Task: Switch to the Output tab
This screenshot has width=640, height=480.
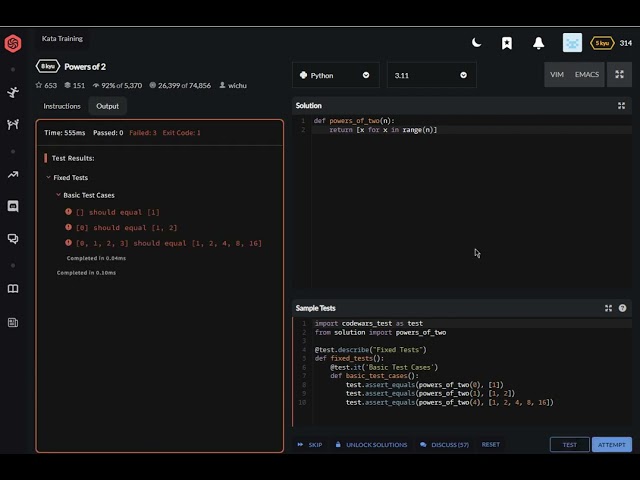Action: click(107, 106)
